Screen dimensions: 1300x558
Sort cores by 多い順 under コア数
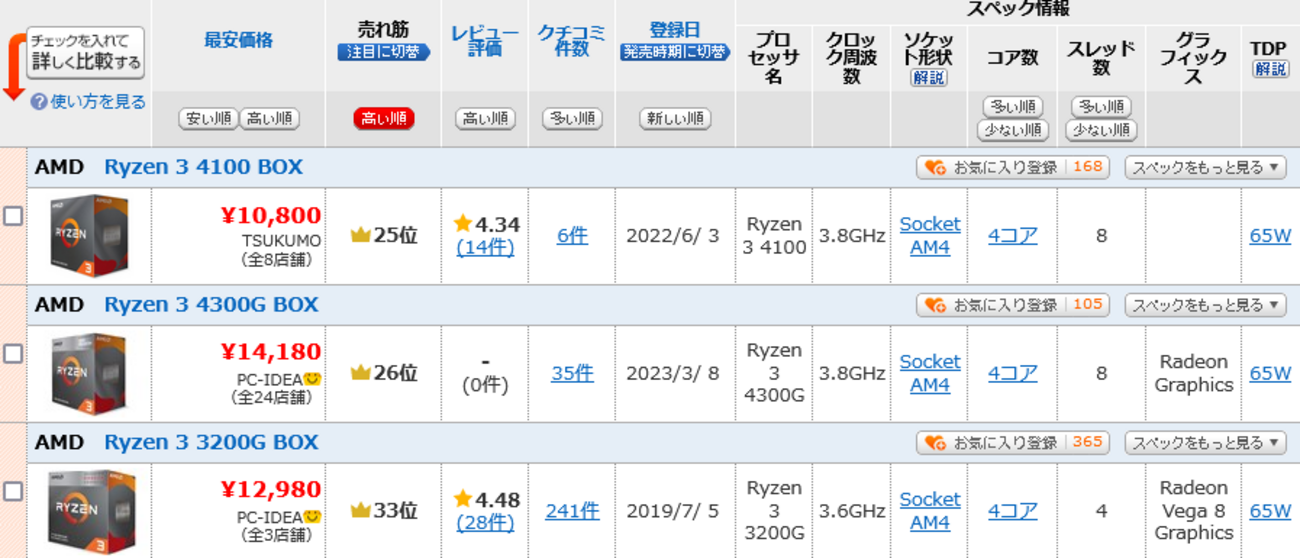click(x=1013, y=107)
